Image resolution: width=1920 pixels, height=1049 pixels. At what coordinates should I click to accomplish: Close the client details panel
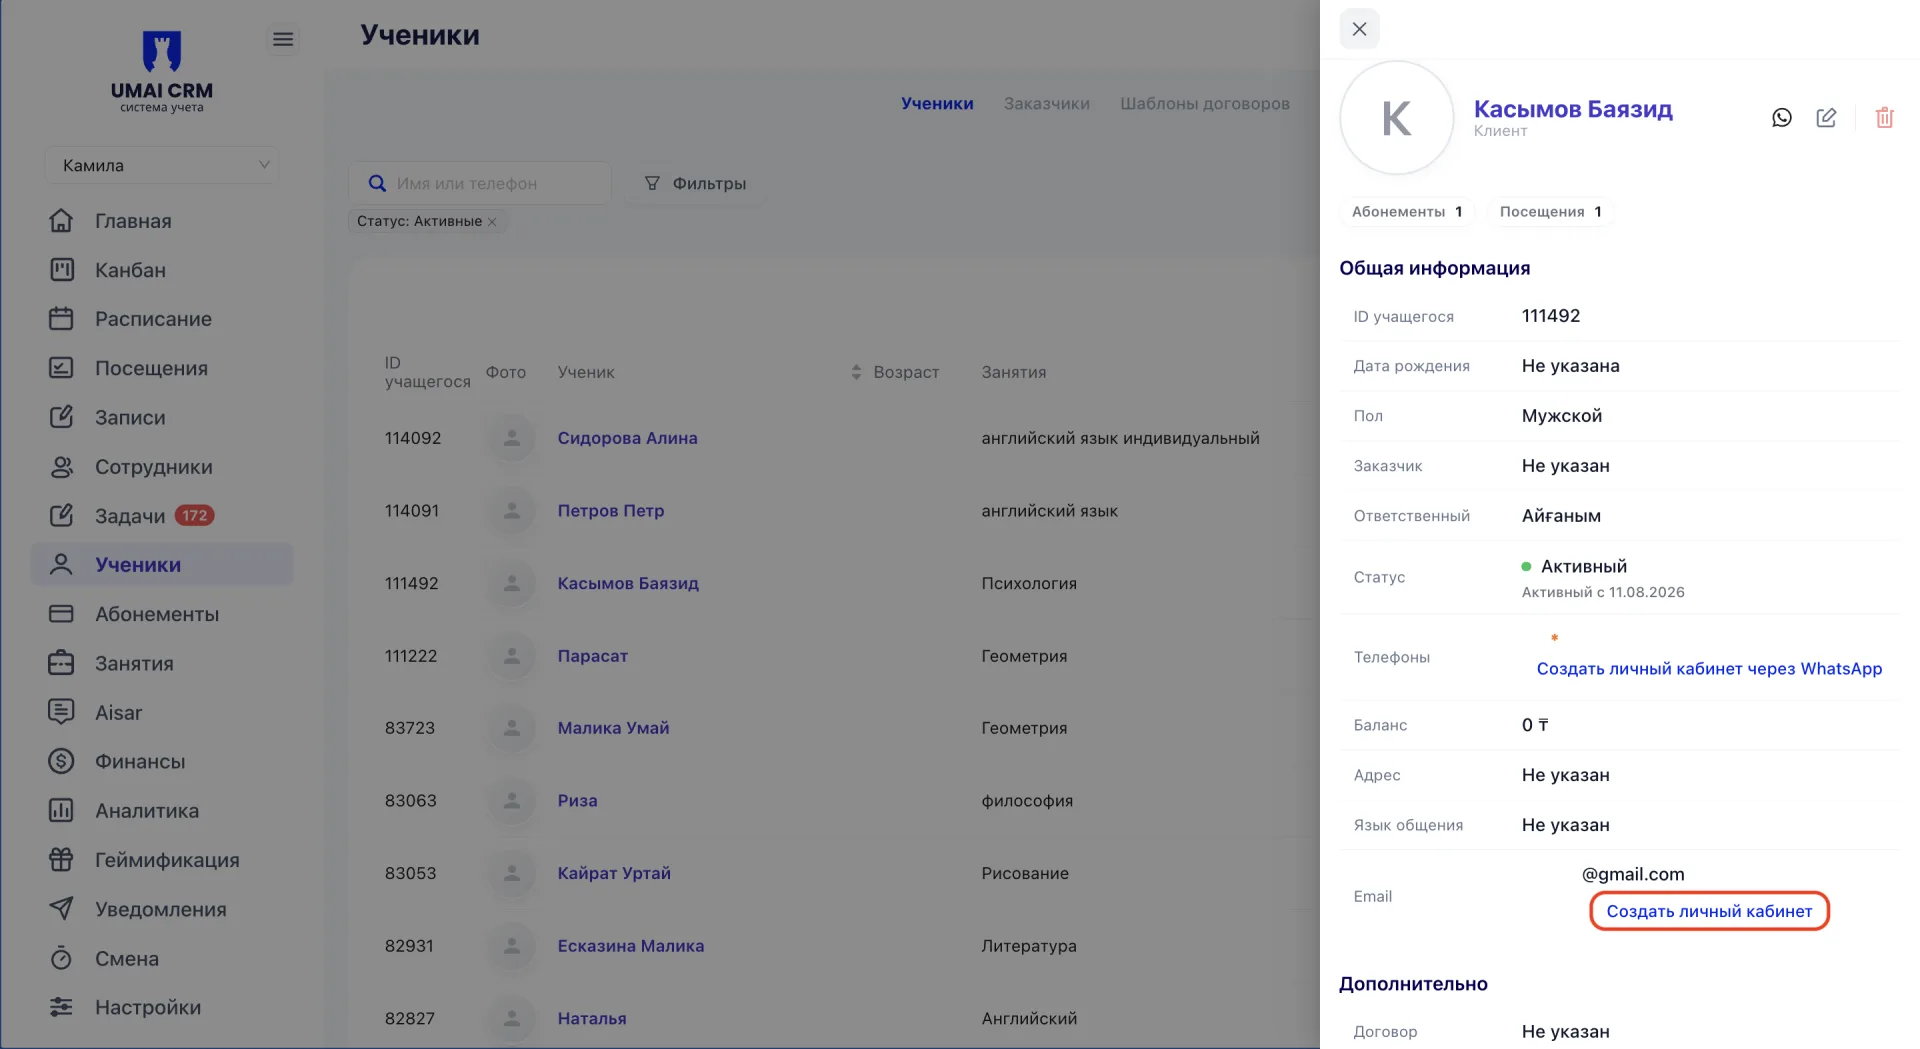1359,29
